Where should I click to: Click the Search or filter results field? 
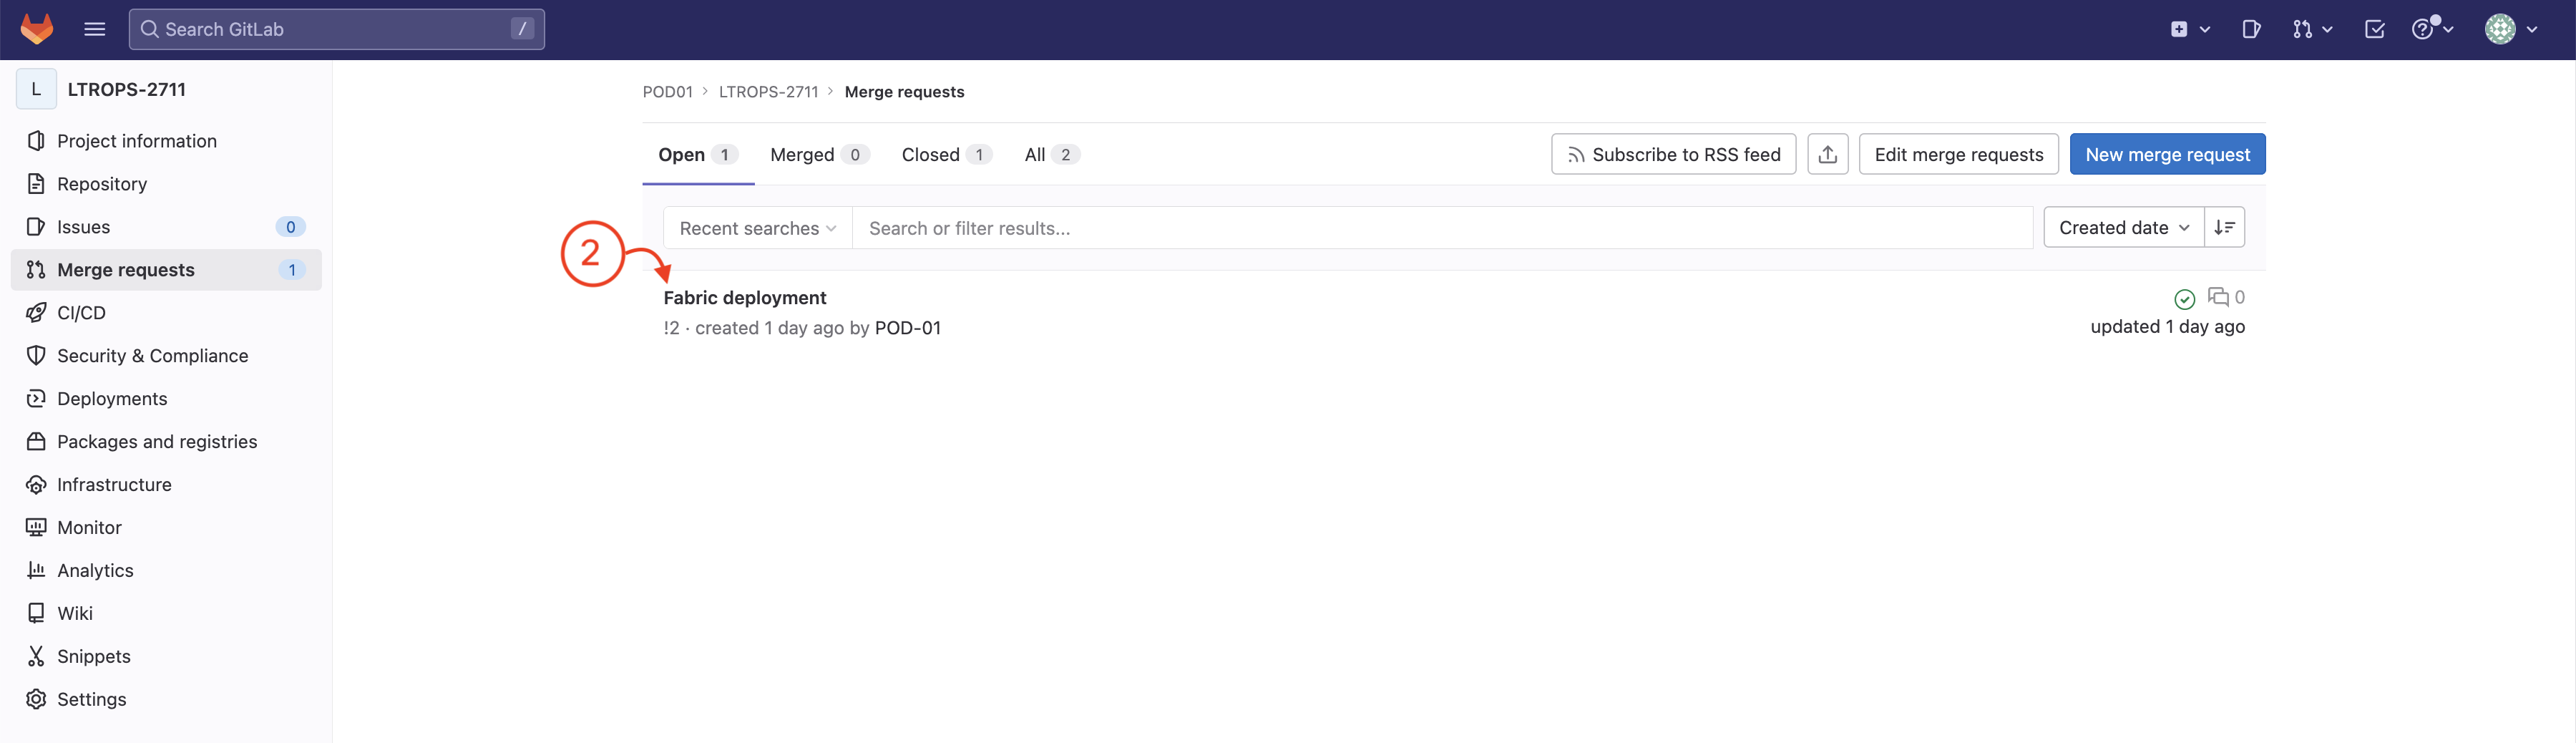tap(1440, 228)
